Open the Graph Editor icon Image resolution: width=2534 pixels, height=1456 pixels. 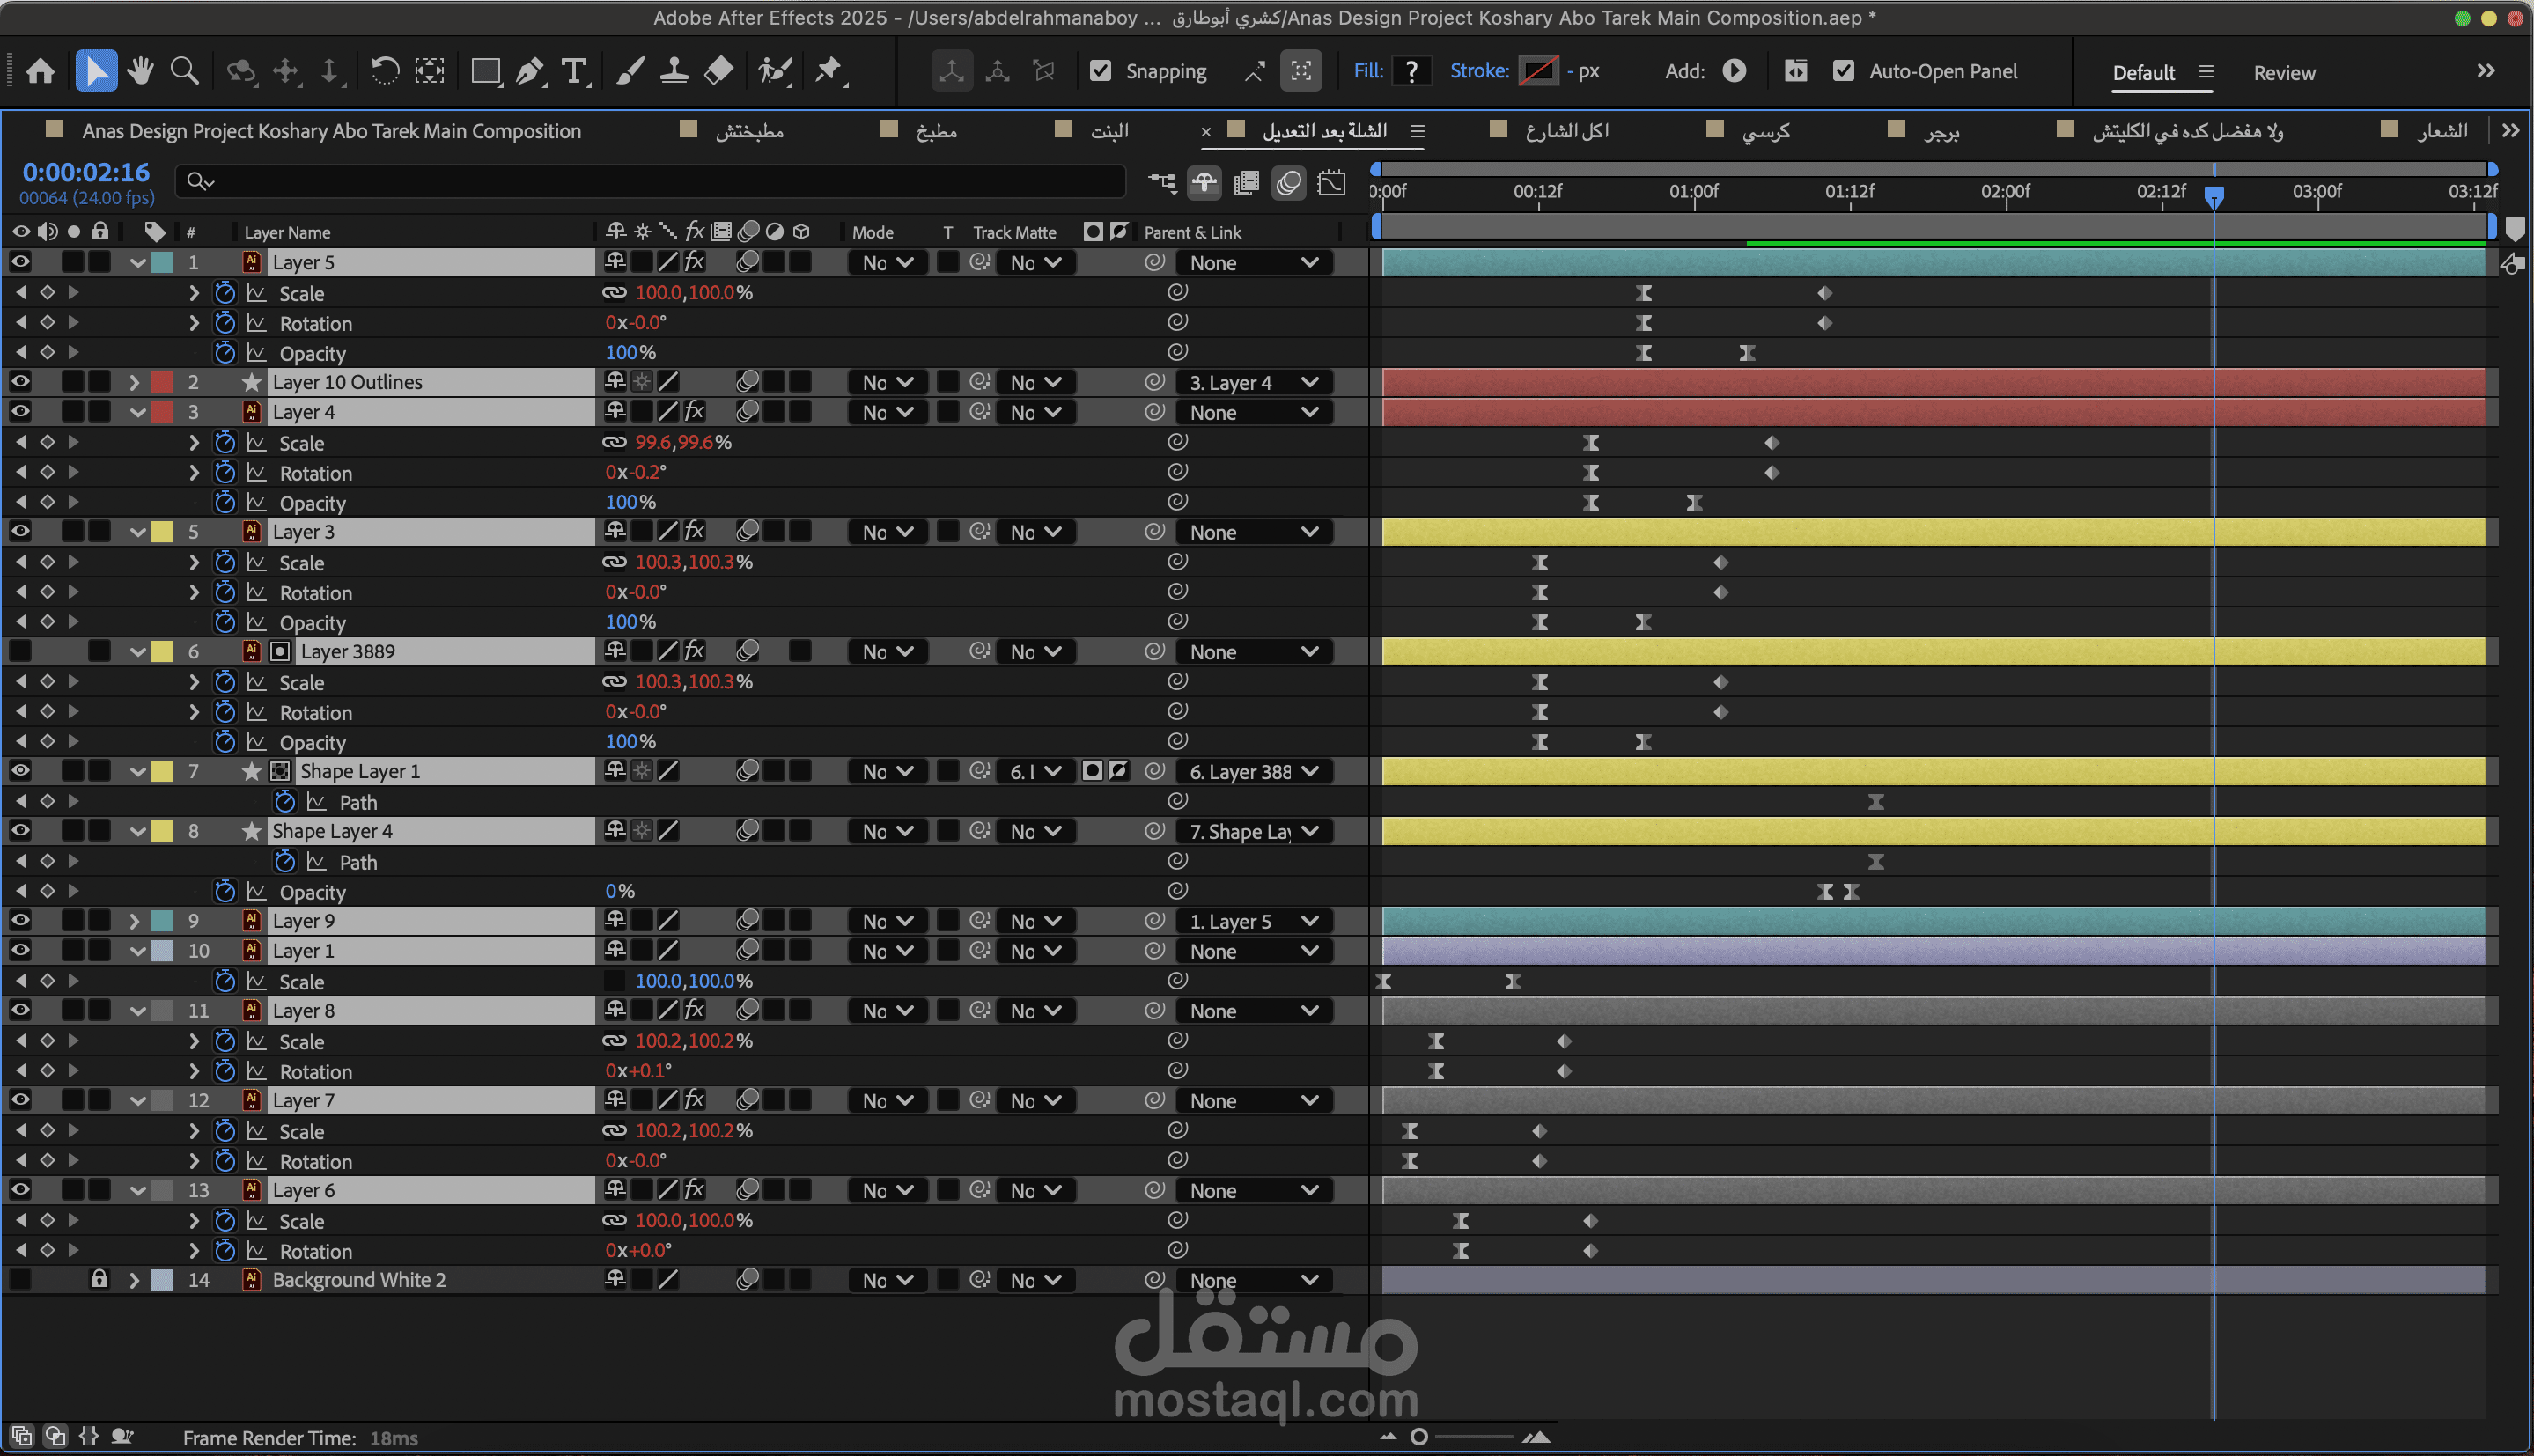click(x=1331, y=183)
